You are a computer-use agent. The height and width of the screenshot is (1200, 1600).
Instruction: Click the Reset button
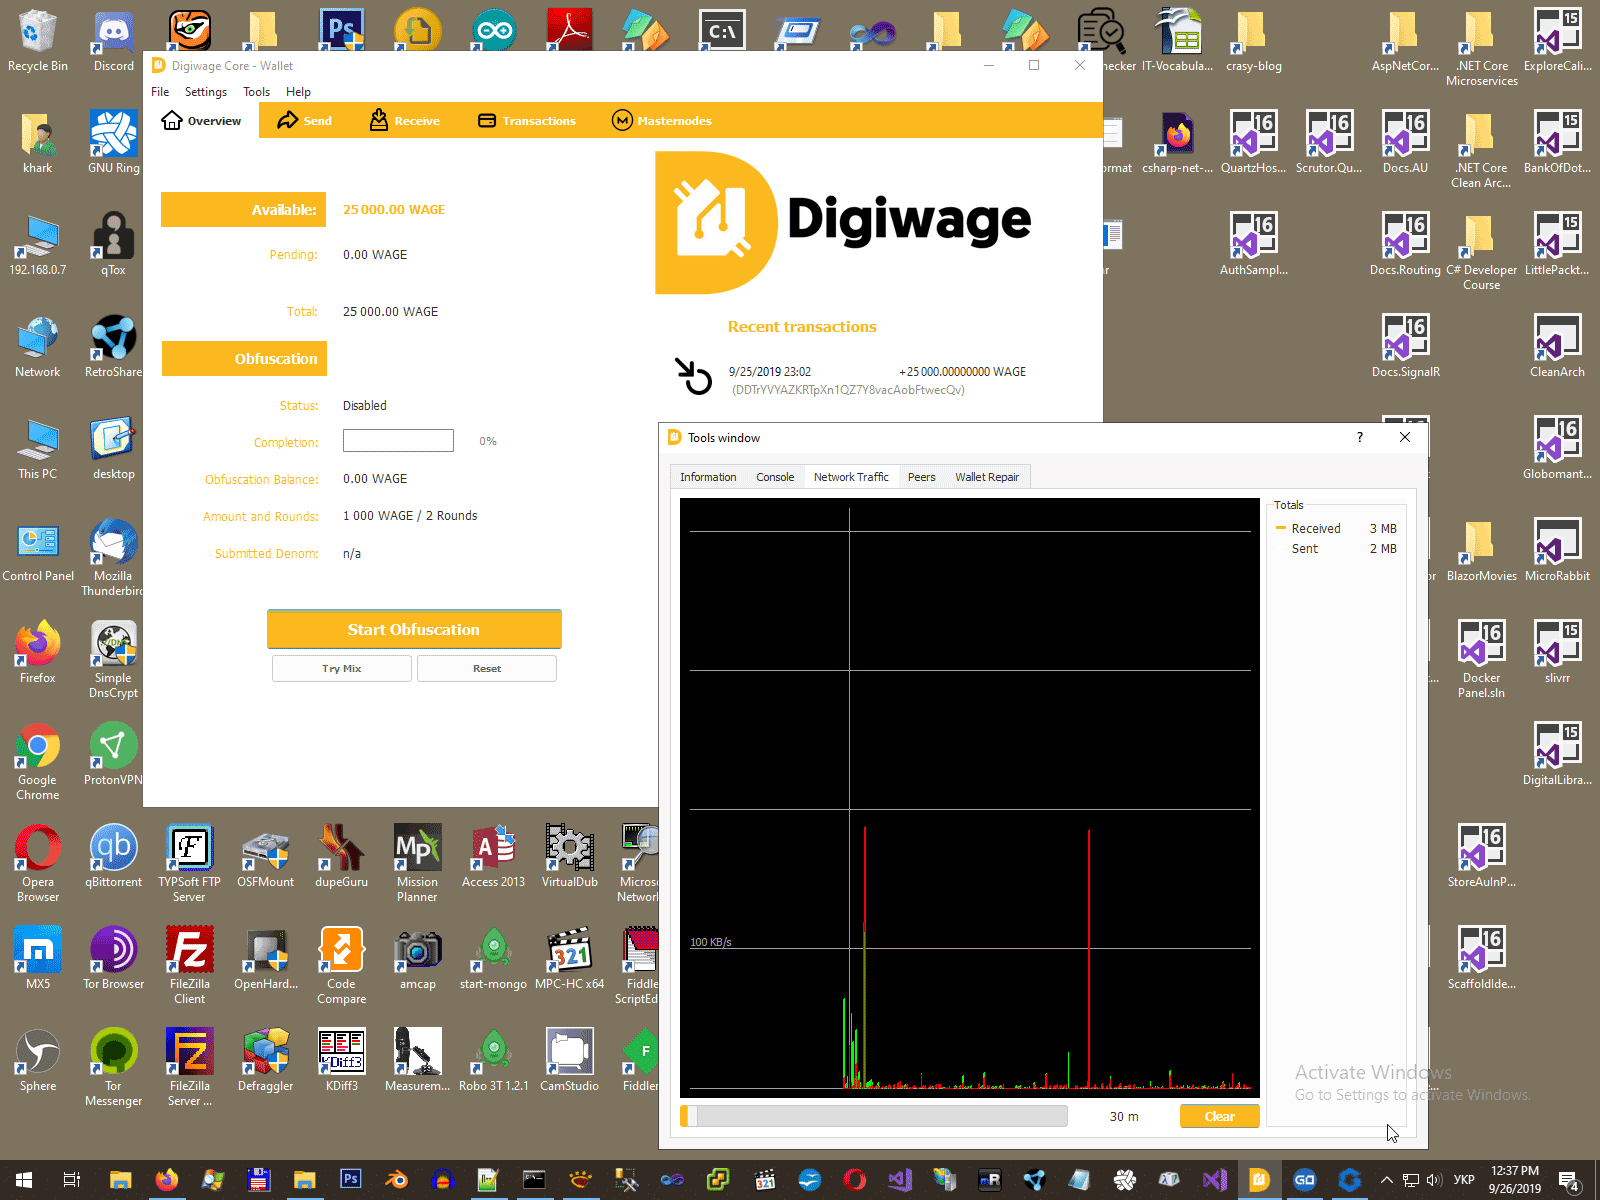pos(487,668)
